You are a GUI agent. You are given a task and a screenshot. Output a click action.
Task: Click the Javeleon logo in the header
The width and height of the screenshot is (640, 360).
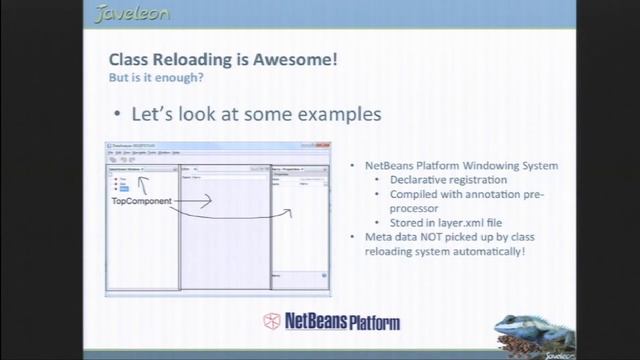(x=131, y=13)
